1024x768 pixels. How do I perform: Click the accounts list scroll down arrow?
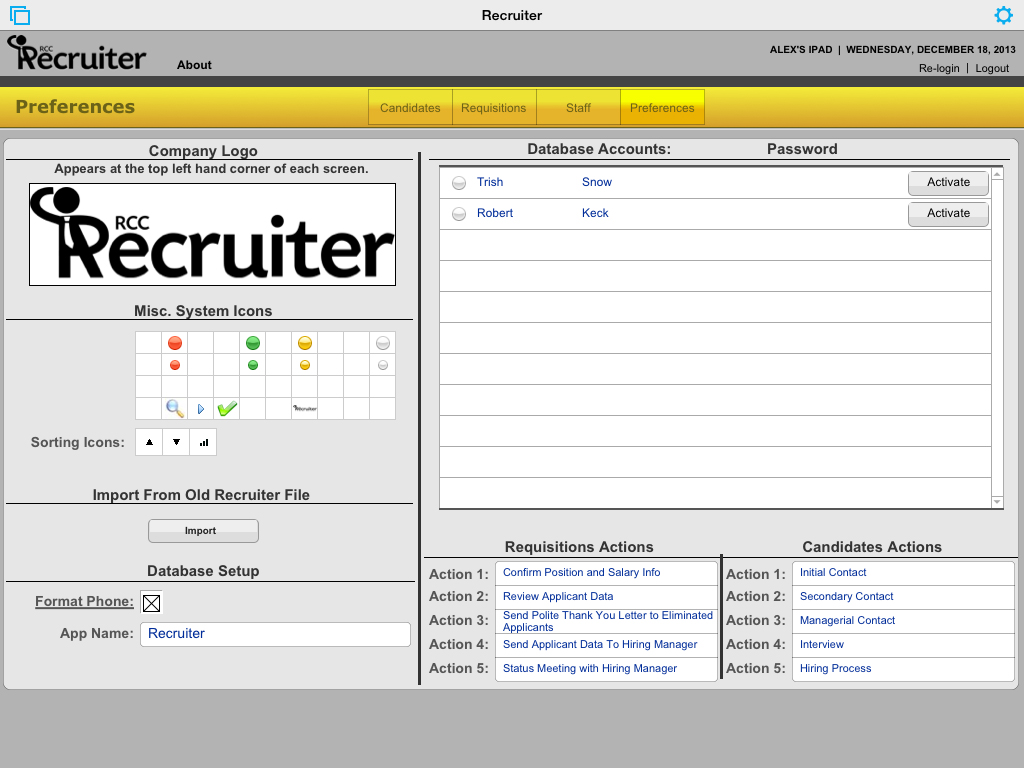coord(997,501)
